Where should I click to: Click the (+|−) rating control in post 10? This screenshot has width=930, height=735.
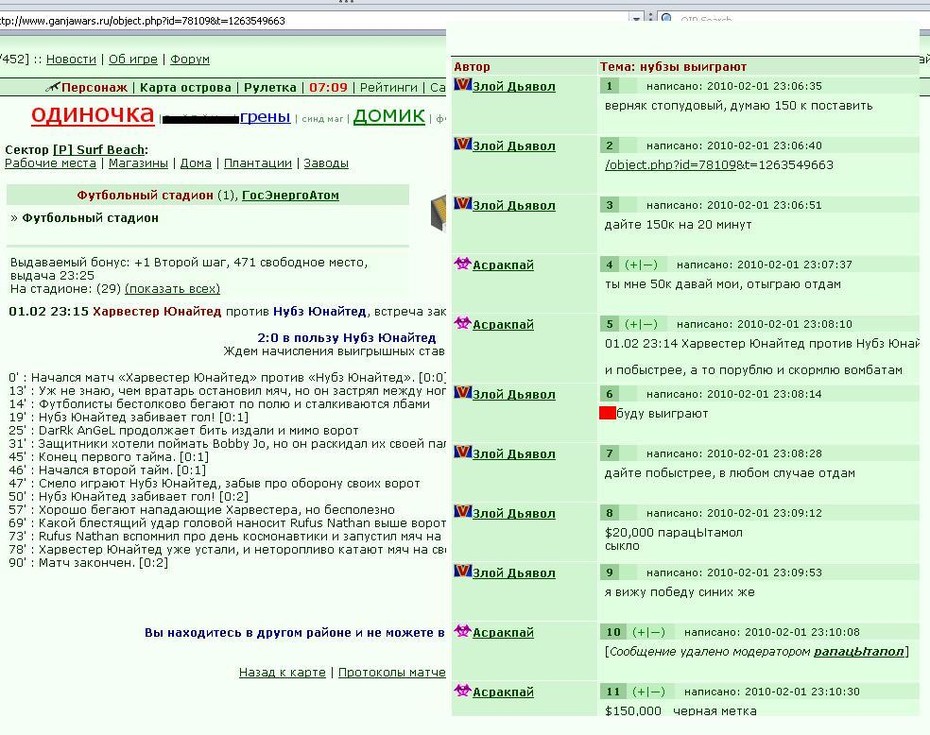[x=648, y=632]
